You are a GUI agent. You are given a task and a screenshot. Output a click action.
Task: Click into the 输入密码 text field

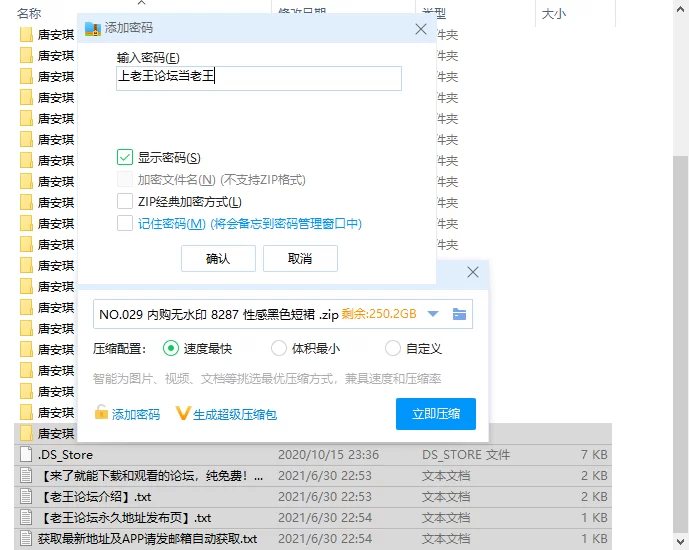258,79
